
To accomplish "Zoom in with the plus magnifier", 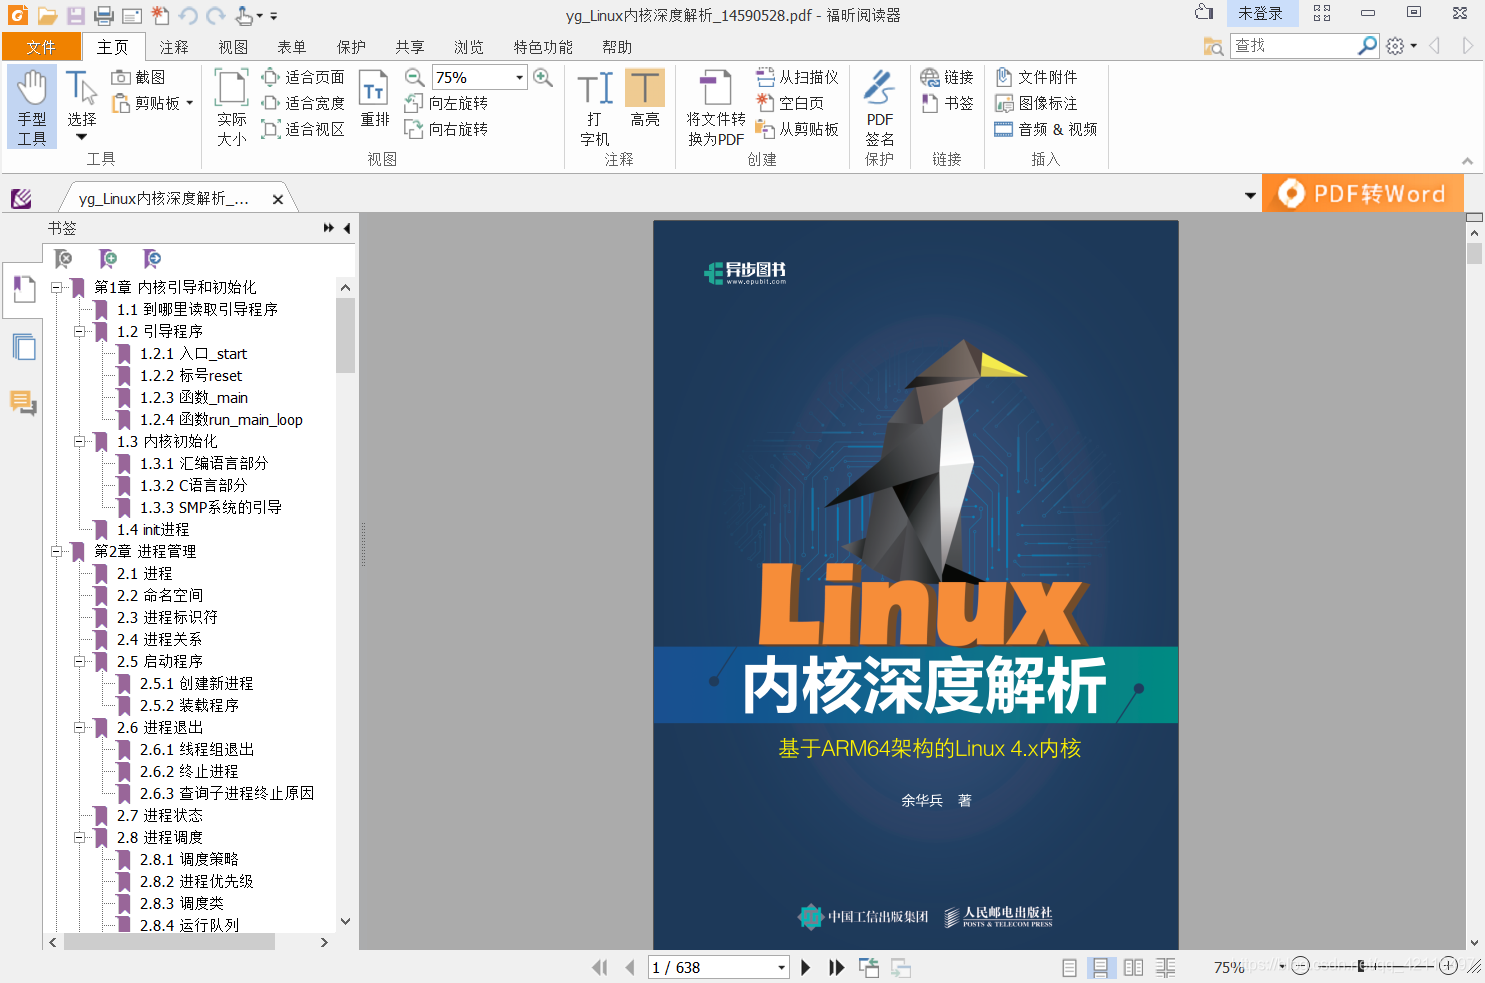I will pyautogui.click(x=543, y=77).
